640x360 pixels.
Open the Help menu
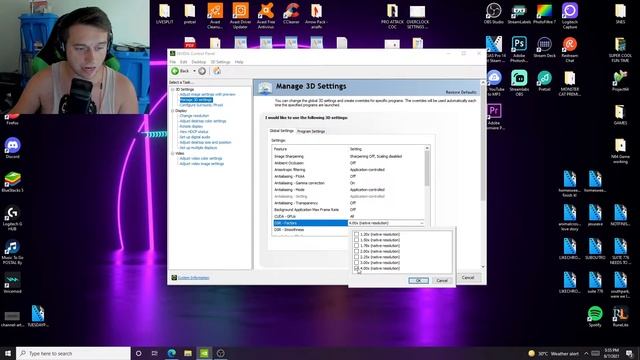point(239,62)
